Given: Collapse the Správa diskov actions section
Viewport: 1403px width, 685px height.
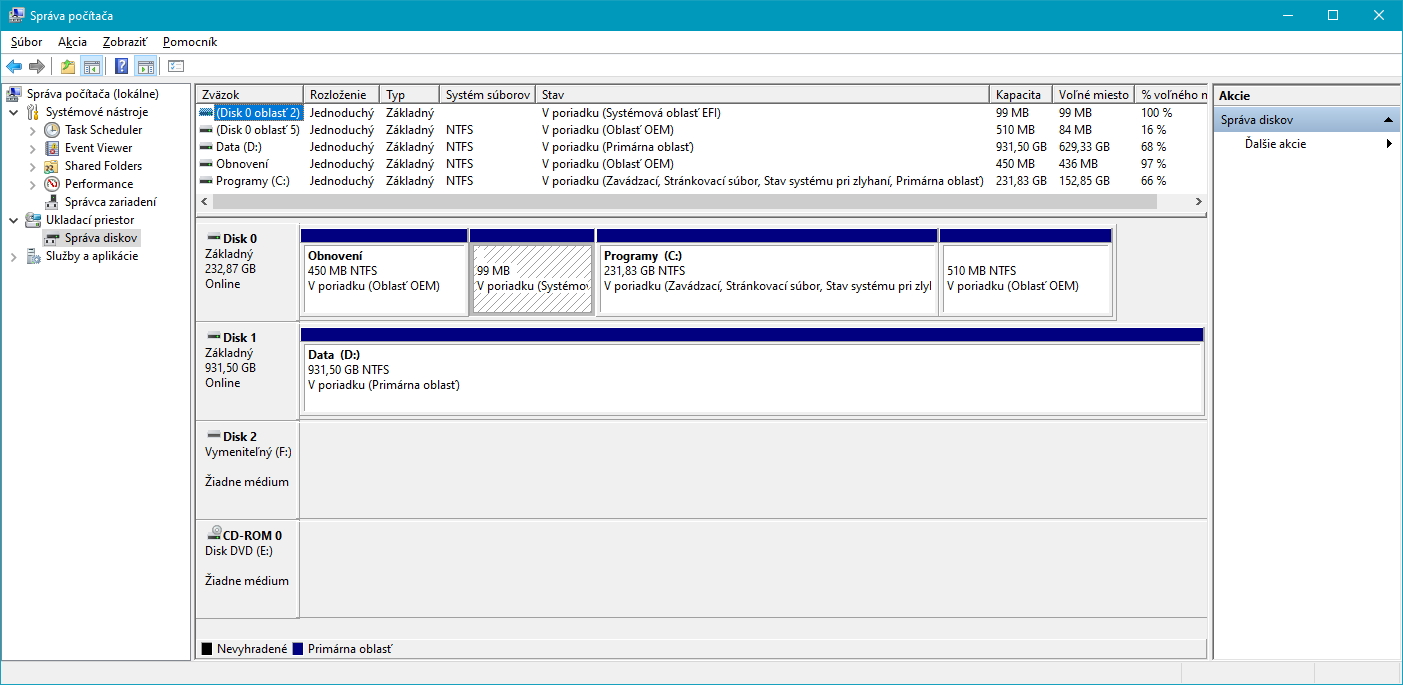Looking at the screenshot, I should click(x=1388, y=120).
